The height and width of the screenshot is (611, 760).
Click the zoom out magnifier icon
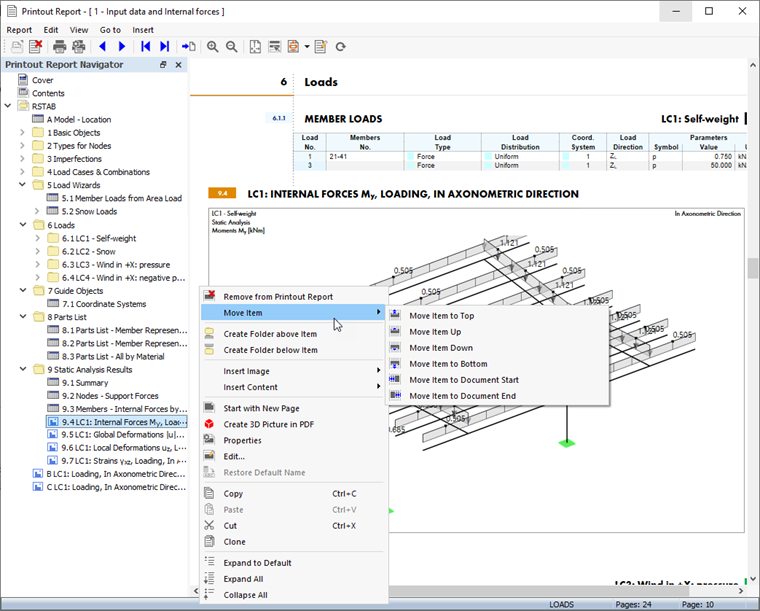[232, 47]
